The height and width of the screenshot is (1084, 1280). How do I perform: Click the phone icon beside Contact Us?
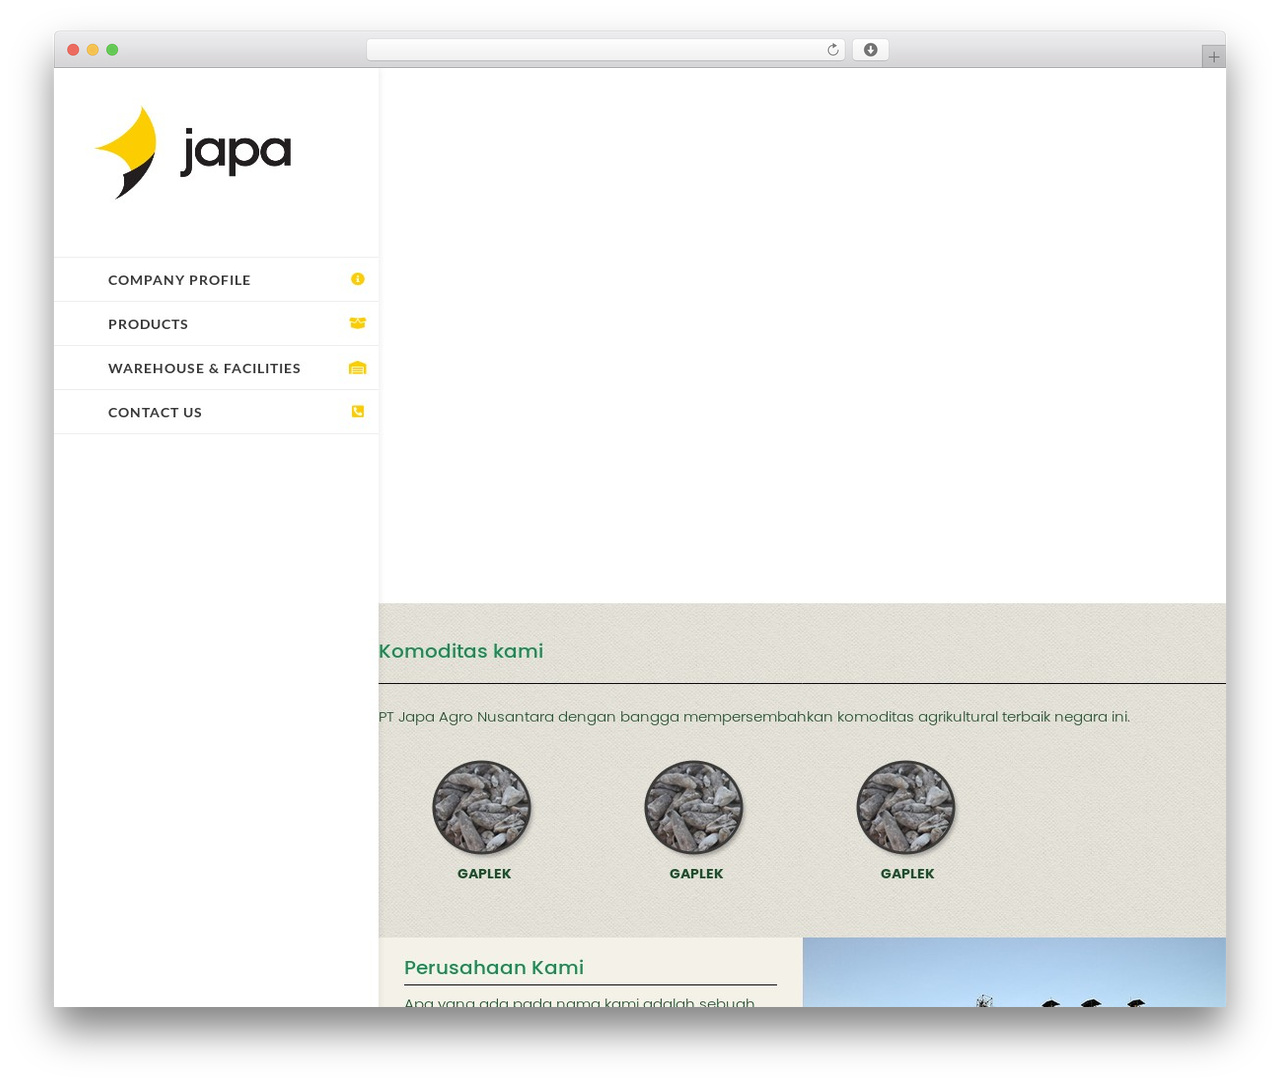tap(358, 411)
